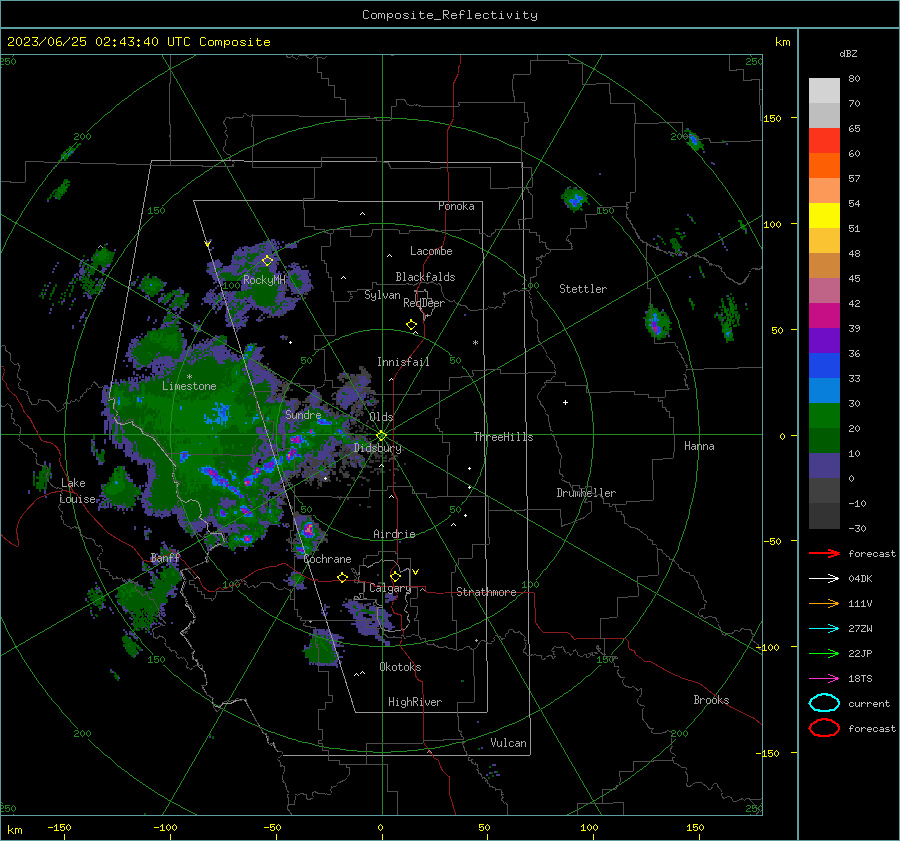This screenshot has width=900, height=841.
Task: Select the 39 dBZ magenta color swatch
Action: click(x=824, y=315)
